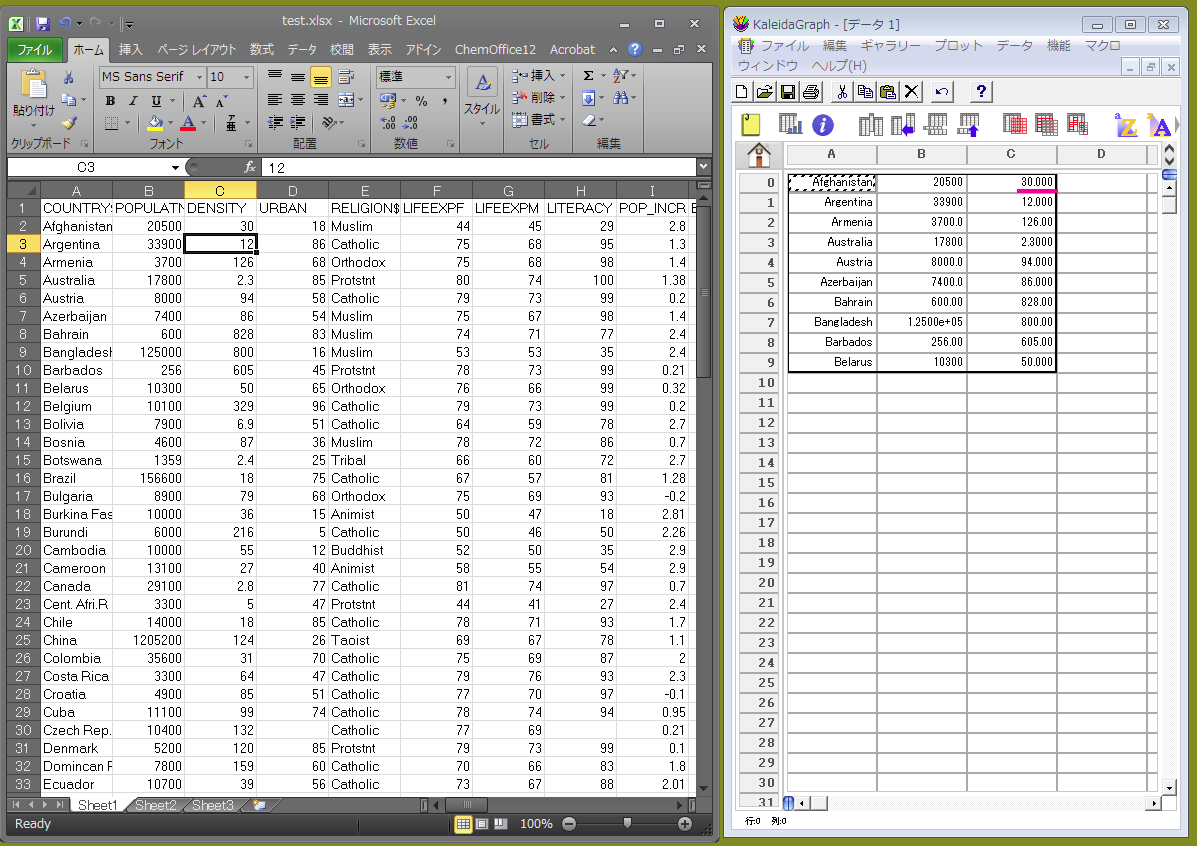Expand the Excel formula bar
The width and height of the screenshot is (1197, 846).
pos(703,166)
